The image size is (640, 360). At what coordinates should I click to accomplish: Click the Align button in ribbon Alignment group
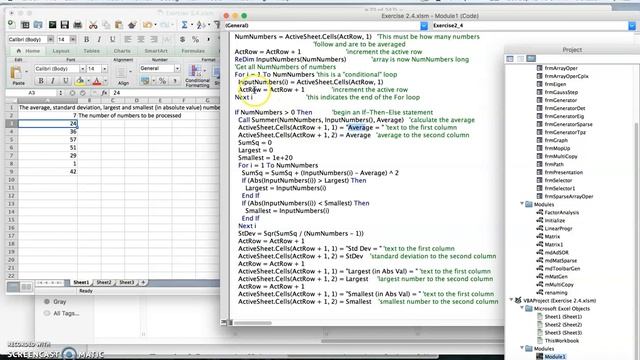pos(122,76)
